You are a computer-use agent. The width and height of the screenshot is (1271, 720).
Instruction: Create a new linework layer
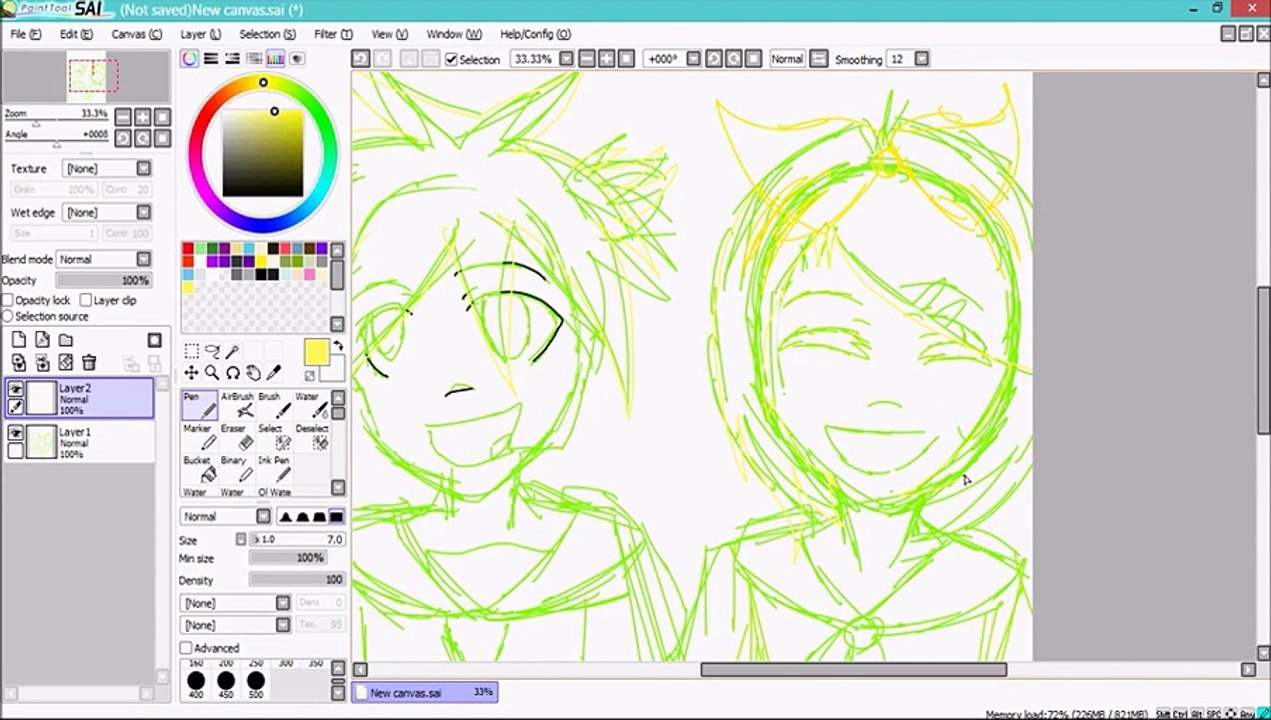tap(42, 340)
